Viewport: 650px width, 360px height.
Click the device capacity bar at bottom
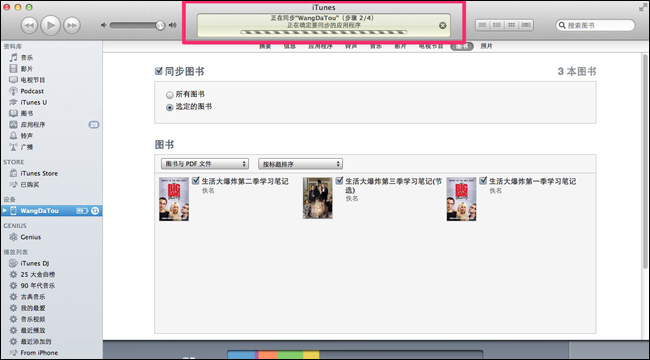355,355
